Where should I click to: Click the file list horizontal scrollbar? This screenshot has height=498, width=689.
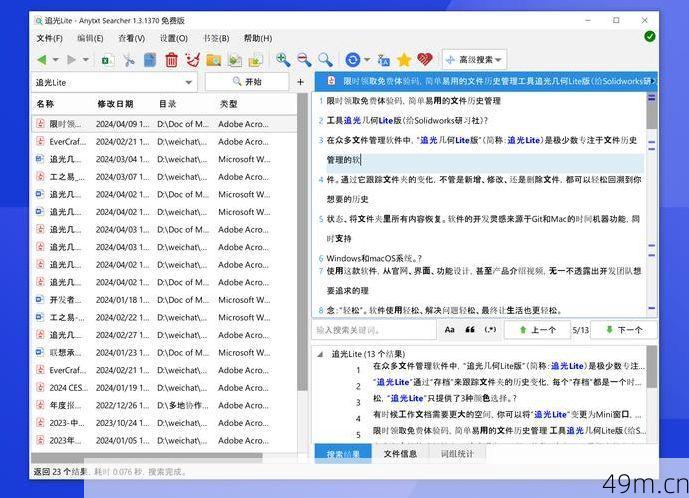tap(147, 458)
